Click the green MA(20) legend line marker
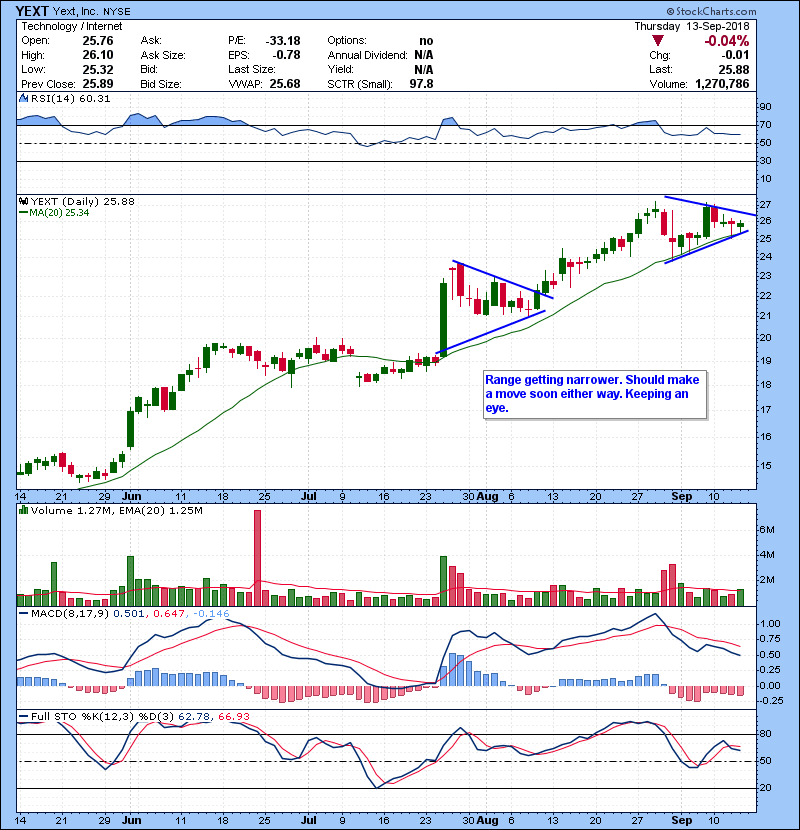Image resolution: width=800 pixels, height=830 pixels. coord(23,213)
